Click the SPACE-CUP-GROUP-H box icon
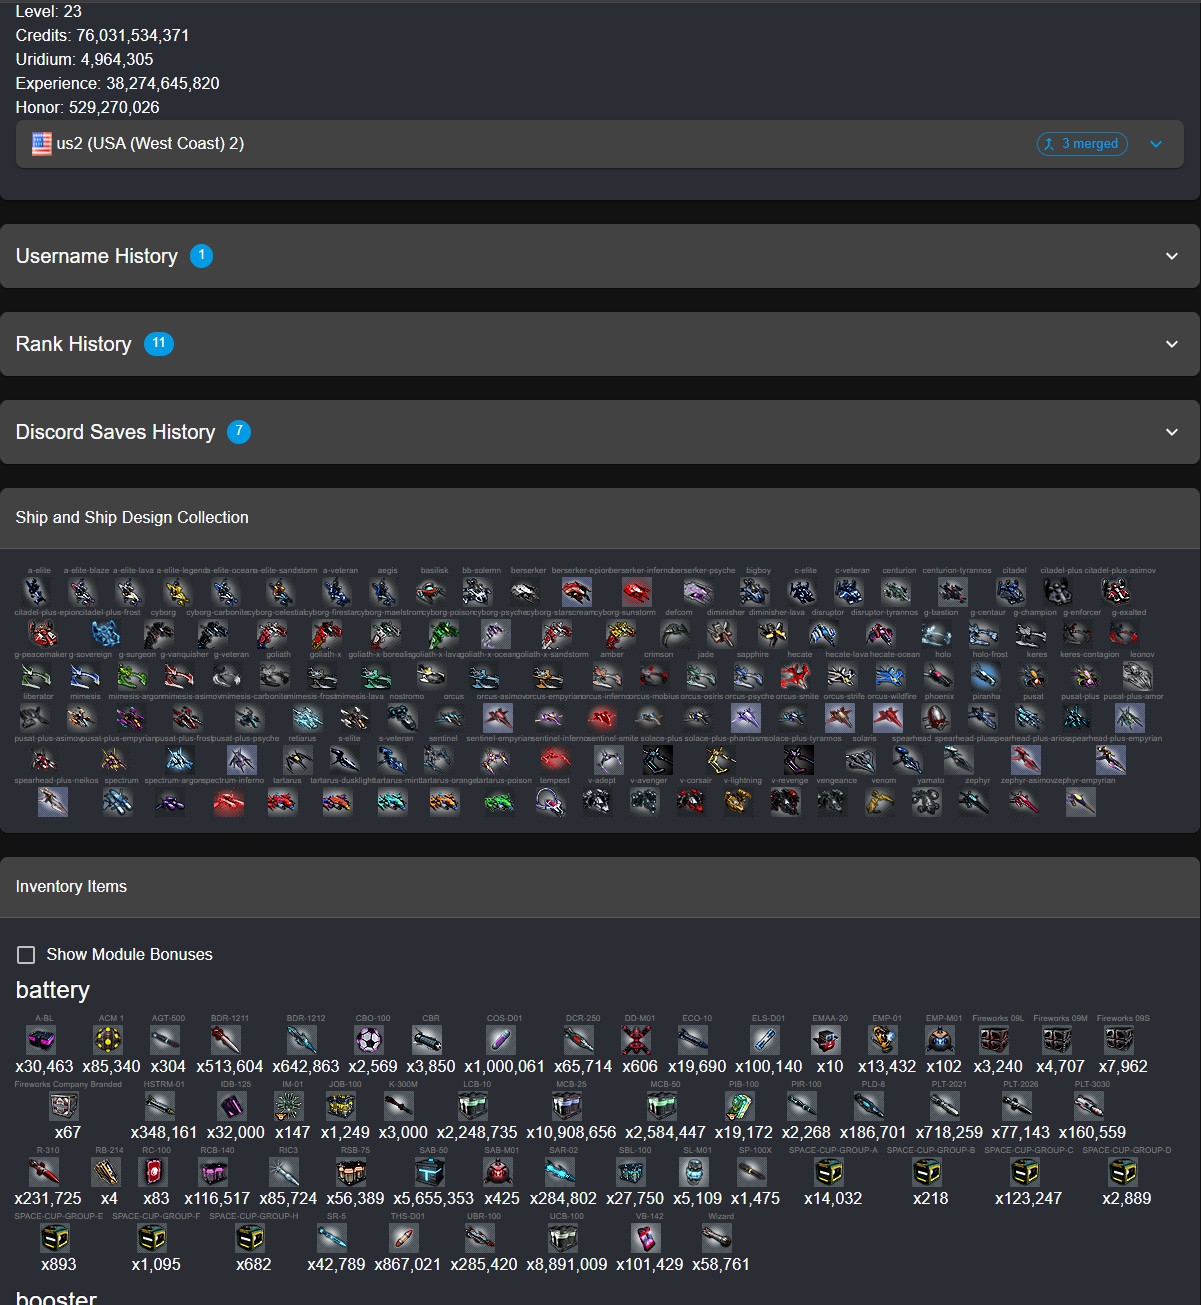The image size is (1201, 1305). 250,1238
